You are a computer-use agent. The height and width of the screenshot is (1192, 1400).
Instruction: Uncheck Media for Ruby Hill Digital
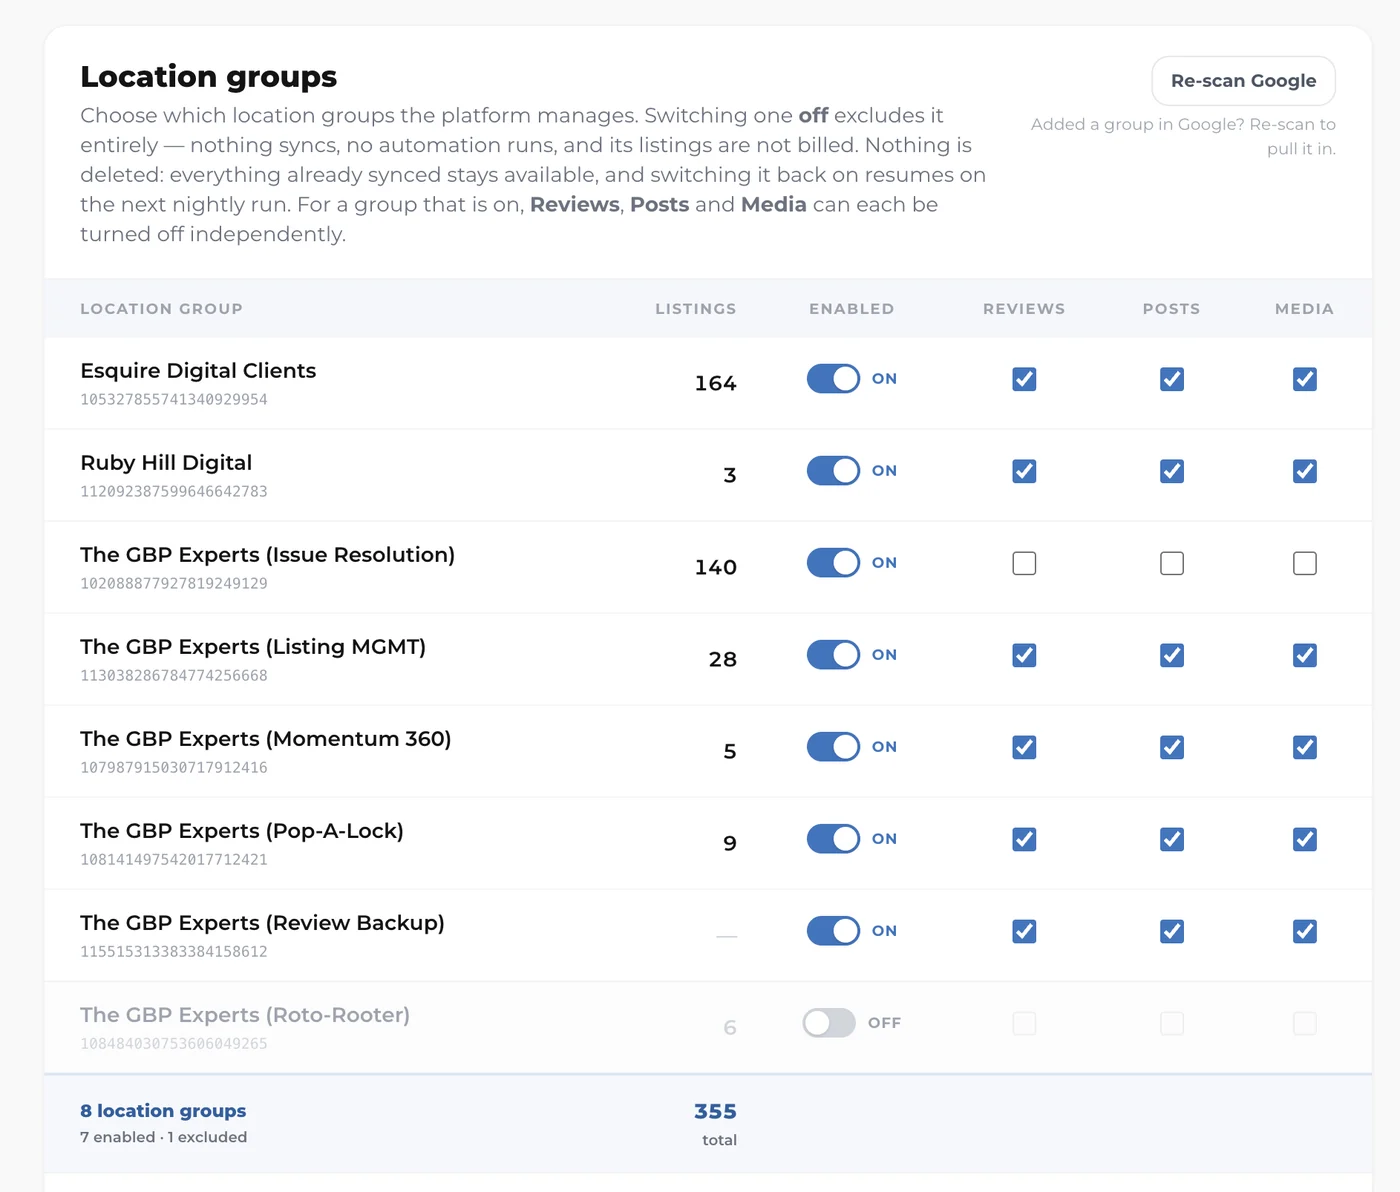point(1305,471)
